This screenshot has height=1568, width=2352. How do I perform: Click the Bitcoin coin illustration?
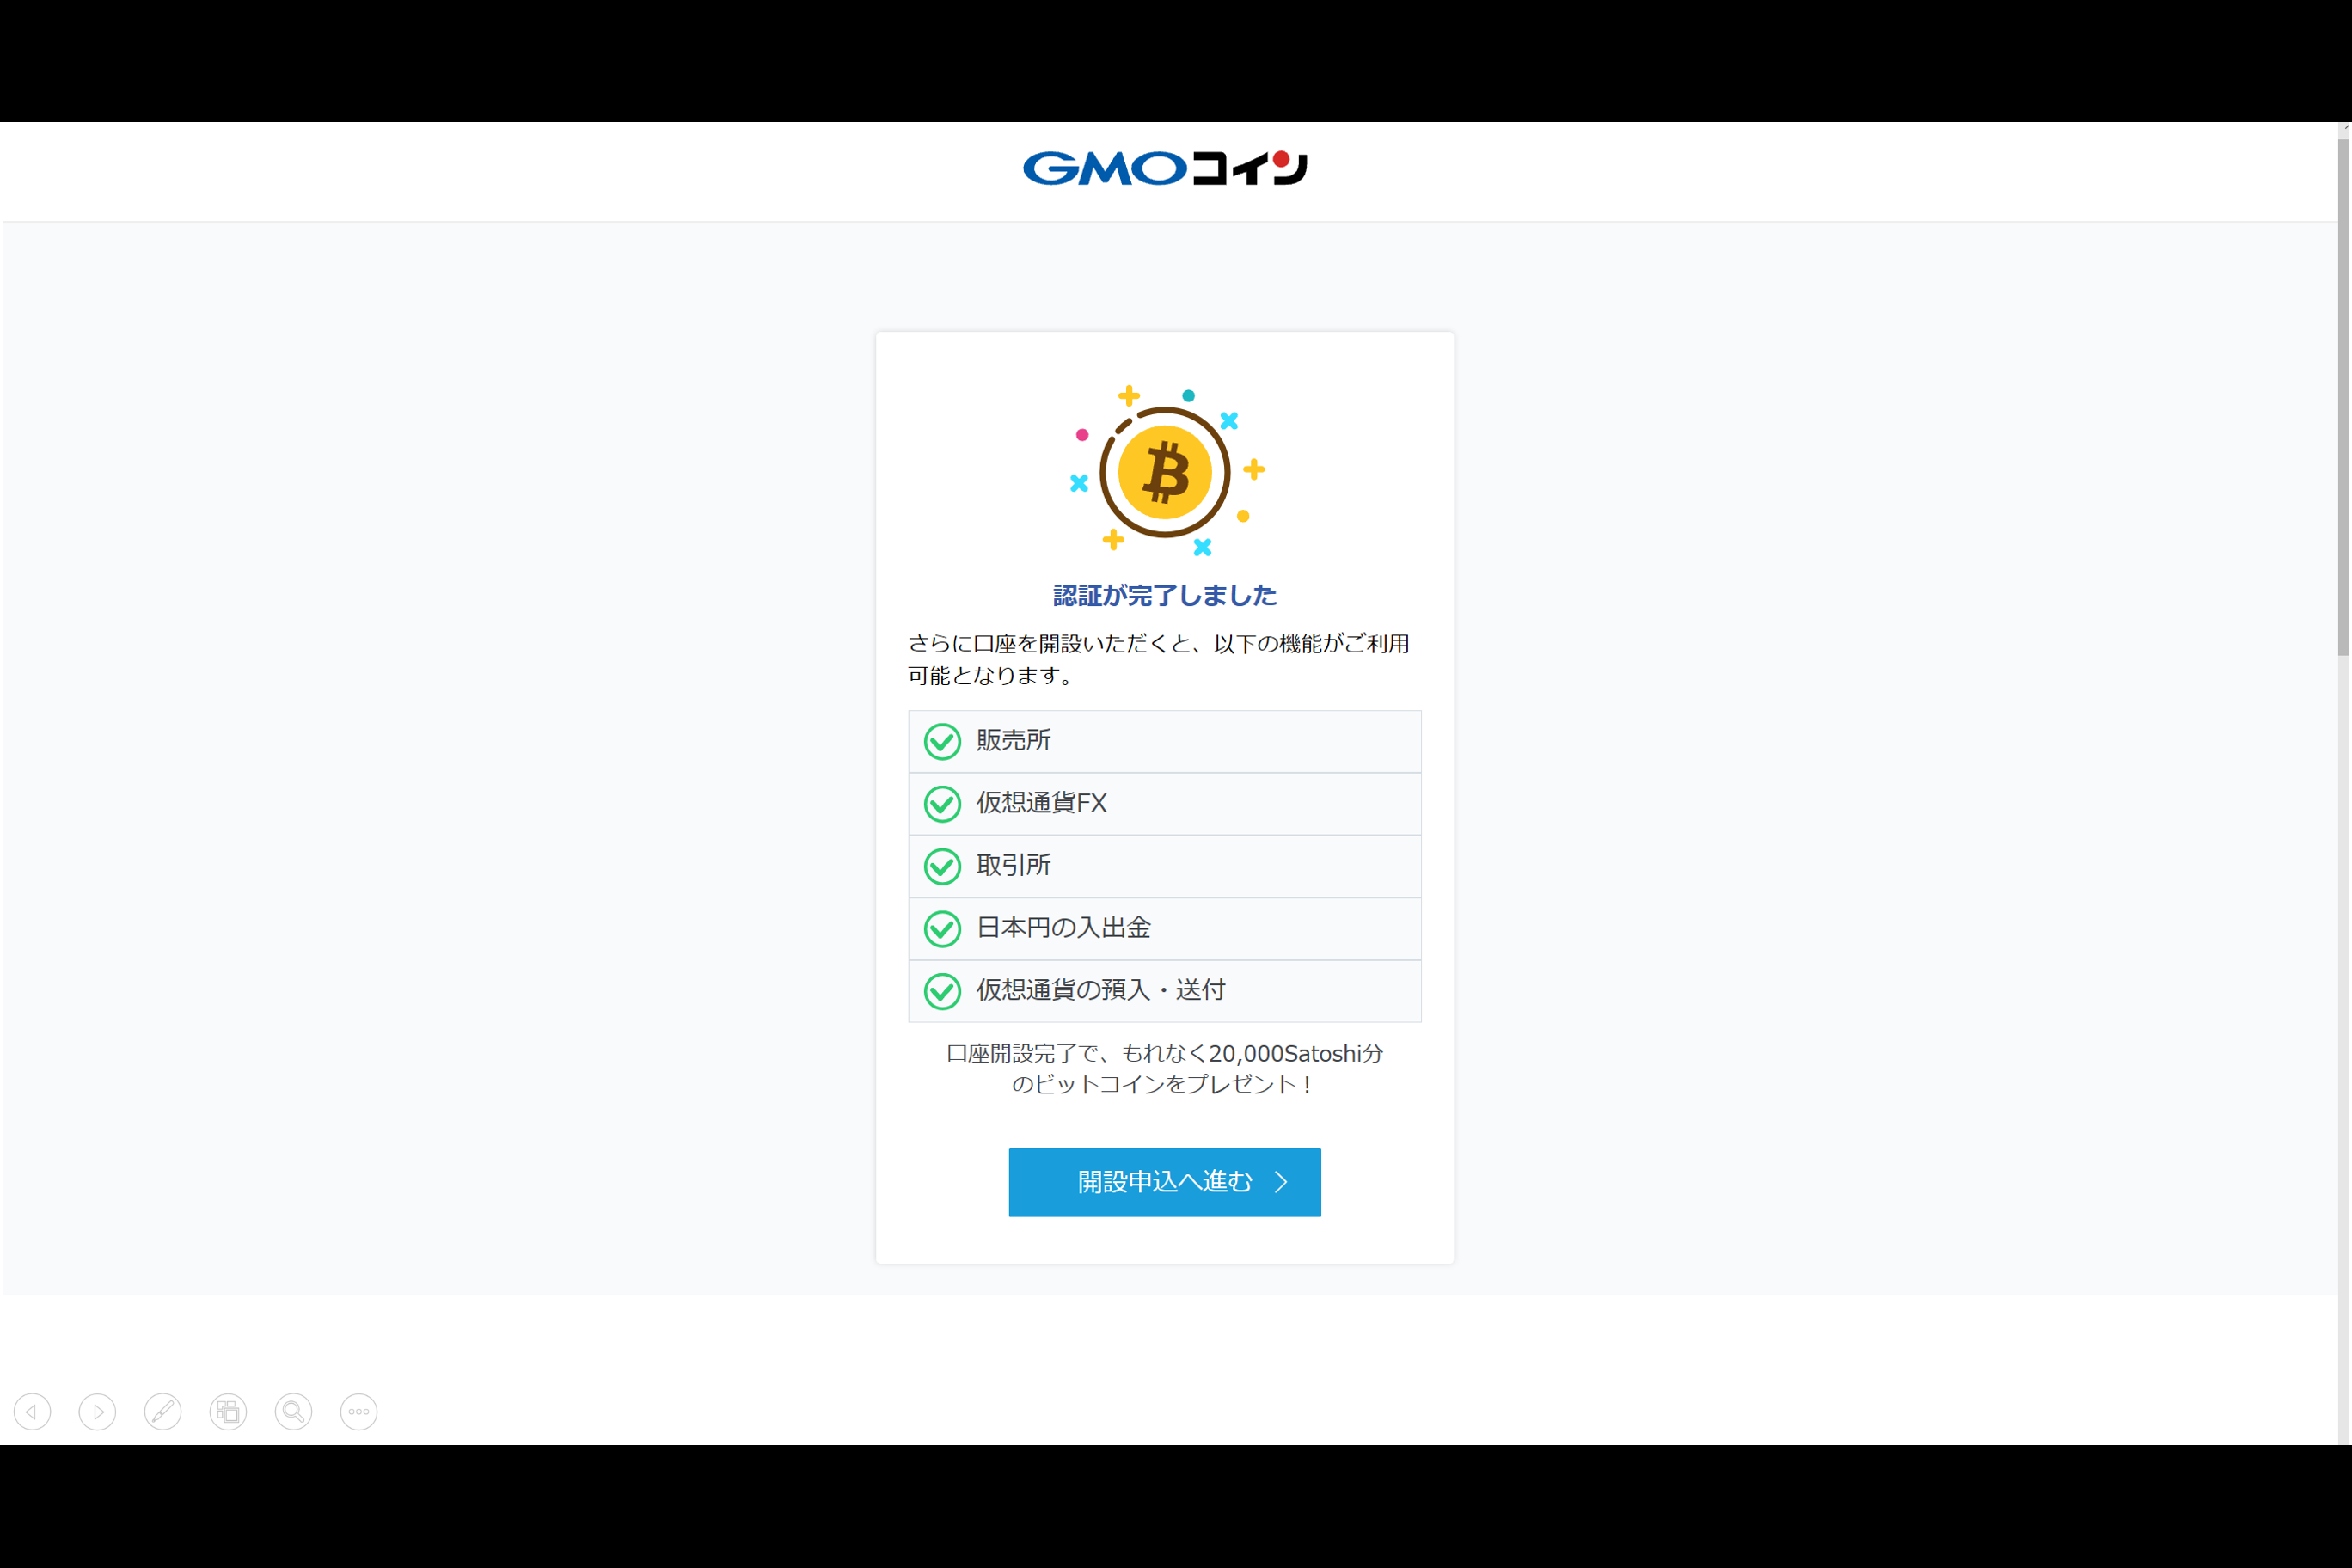[x=1165, y=471]
